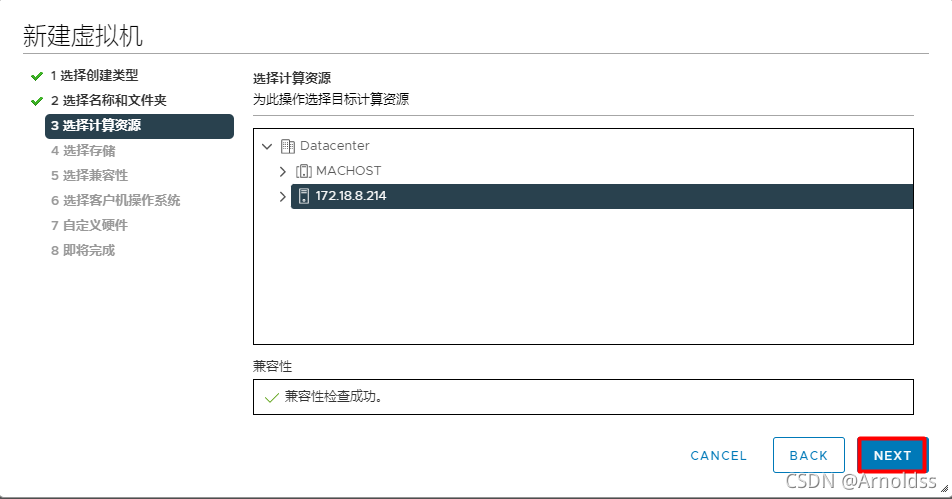Select the Datacenter tree item
The image size is (952, 499).
point(334,146)
